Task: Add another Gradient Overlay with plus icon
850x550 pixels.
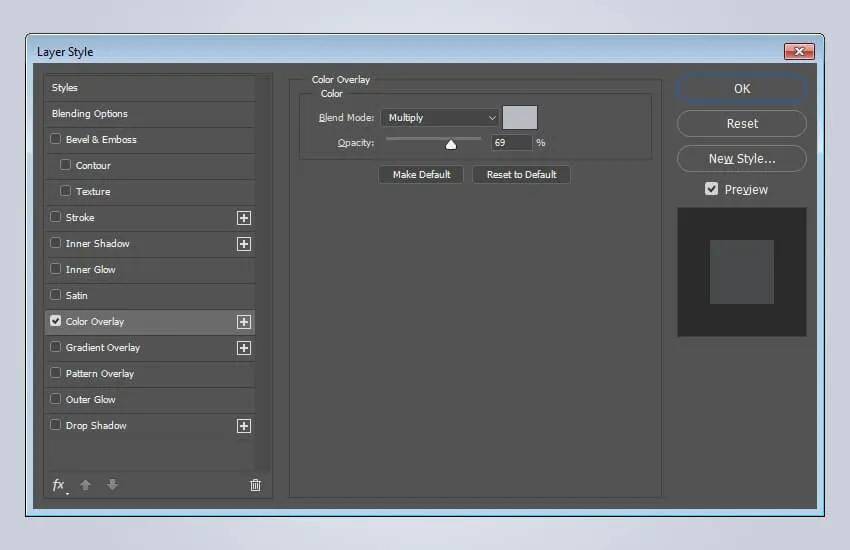Action: [244, 348]
